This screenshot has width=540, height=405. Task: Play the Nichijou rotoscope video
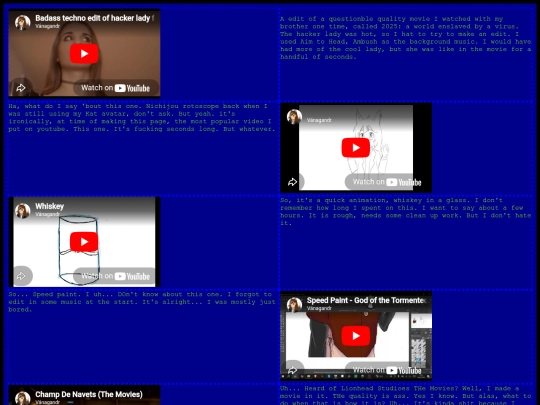tap(356, 147)
